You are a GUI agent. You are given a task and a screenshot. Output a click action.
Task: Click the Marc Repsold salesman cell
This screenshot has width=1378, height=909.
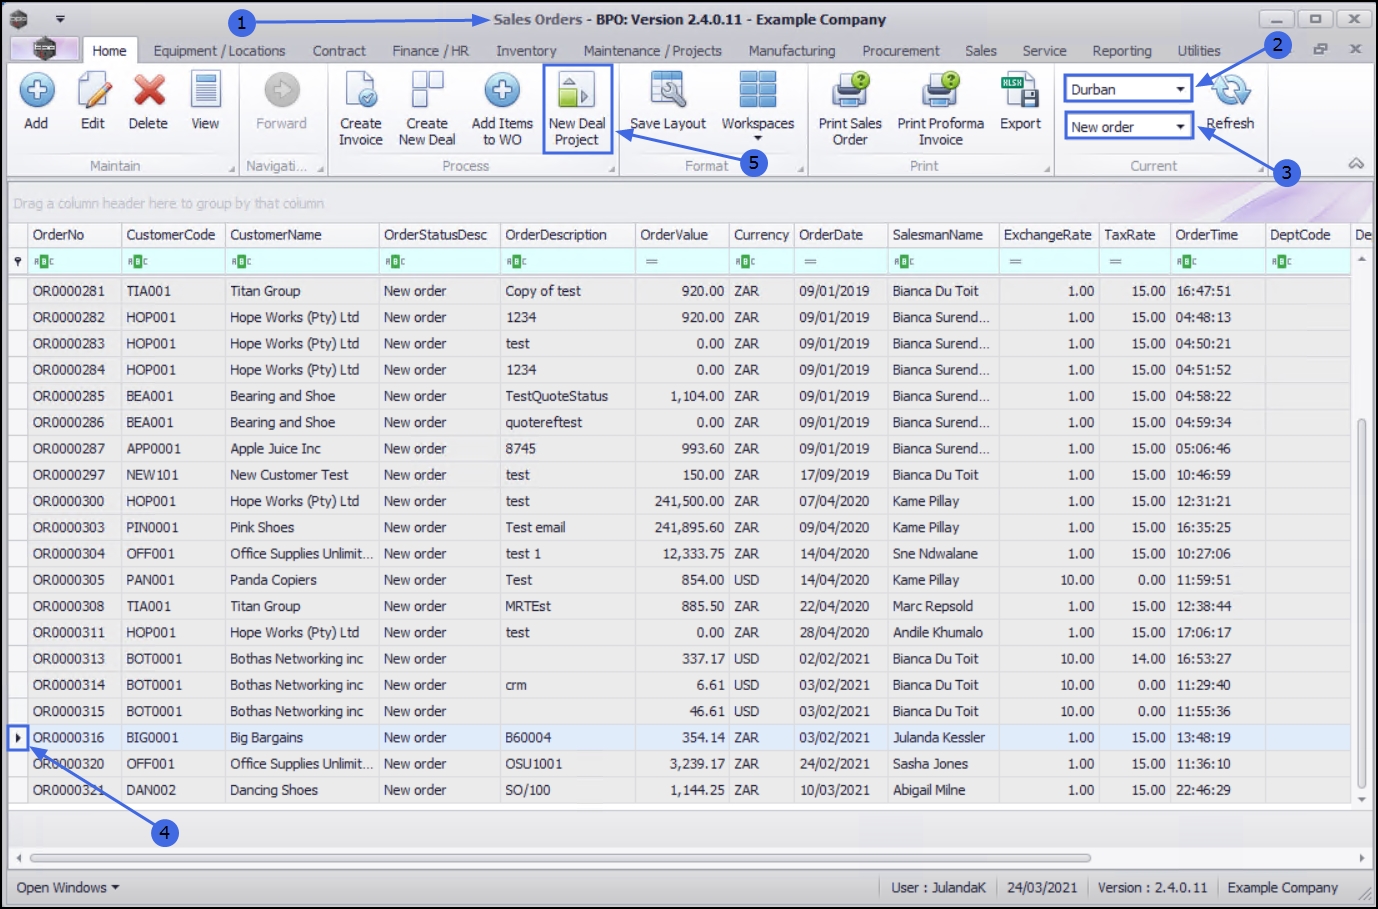coord(943,606)
